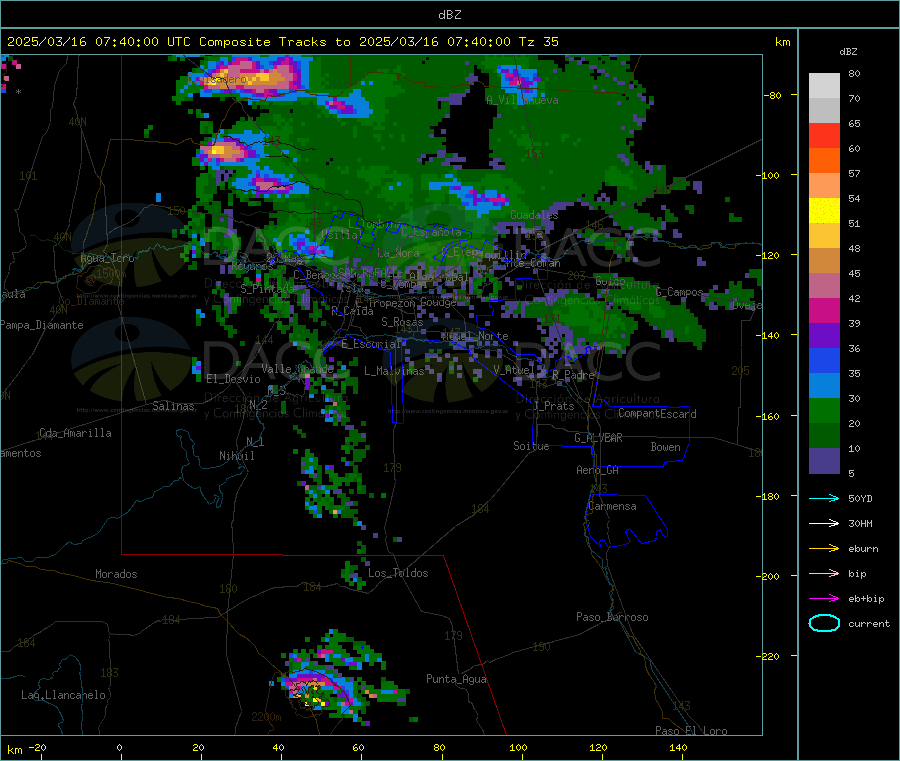Viewport: 900px width, 761px height.
Task: Click the 'A_Villanueva' map label
Action: pos(522,100)
